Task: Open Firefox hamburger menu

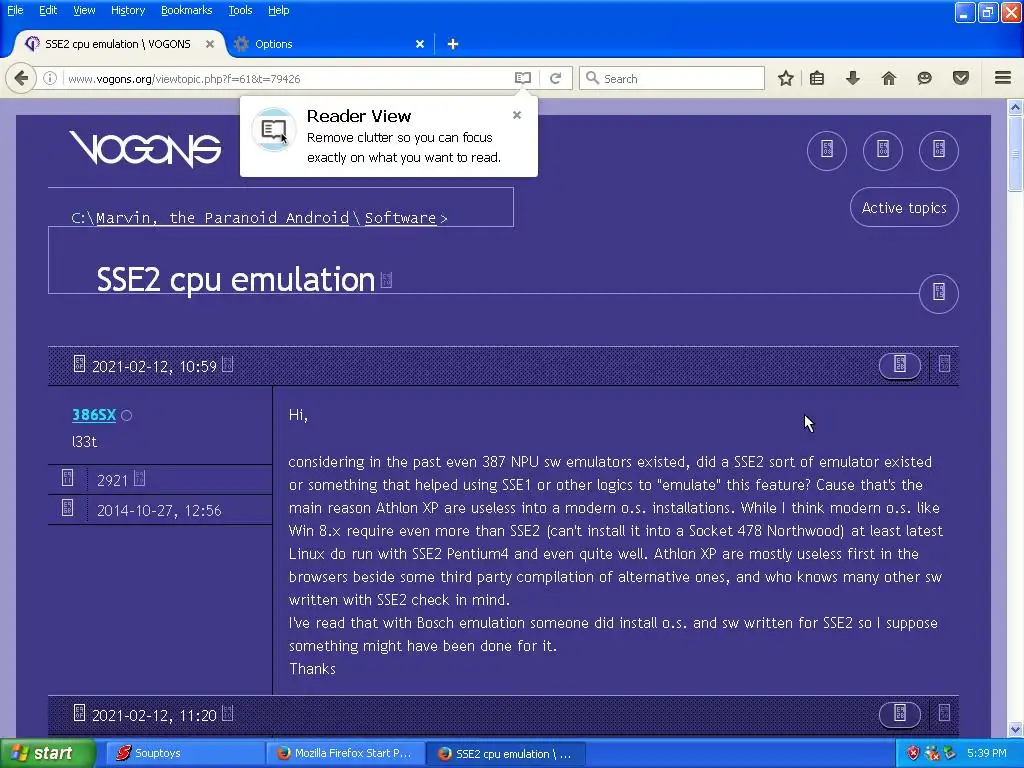Action: 1003,78
